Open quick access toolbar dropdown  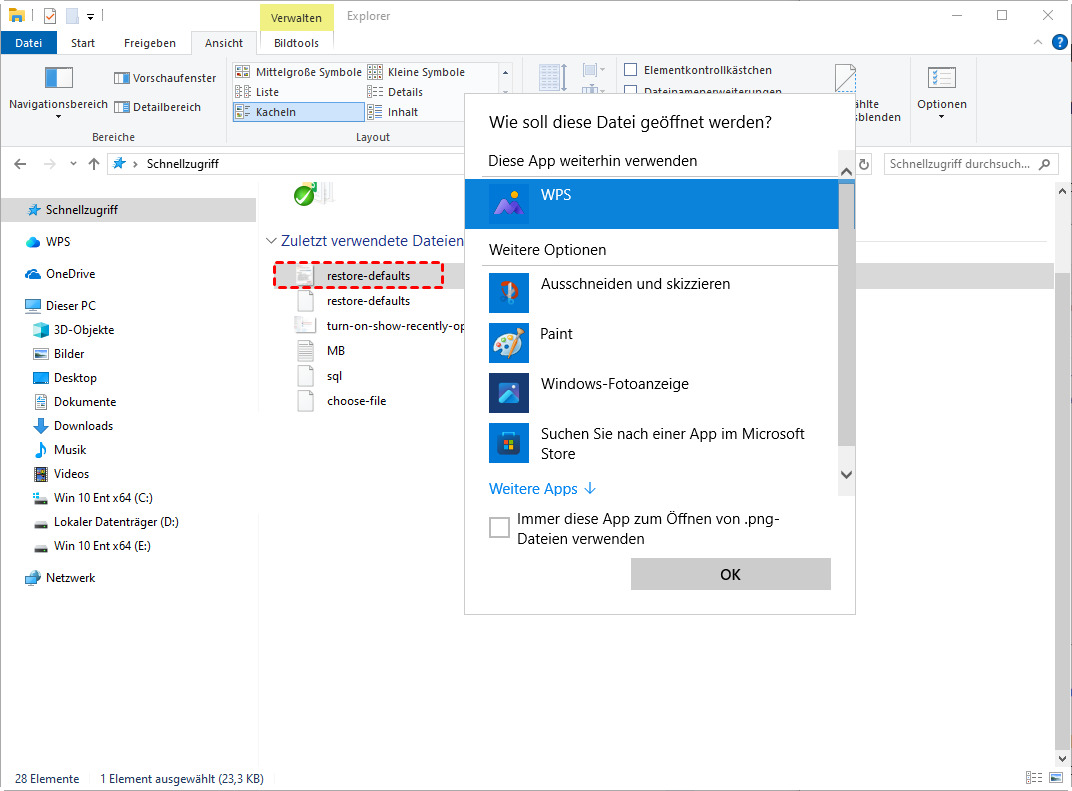click(90, 16)
